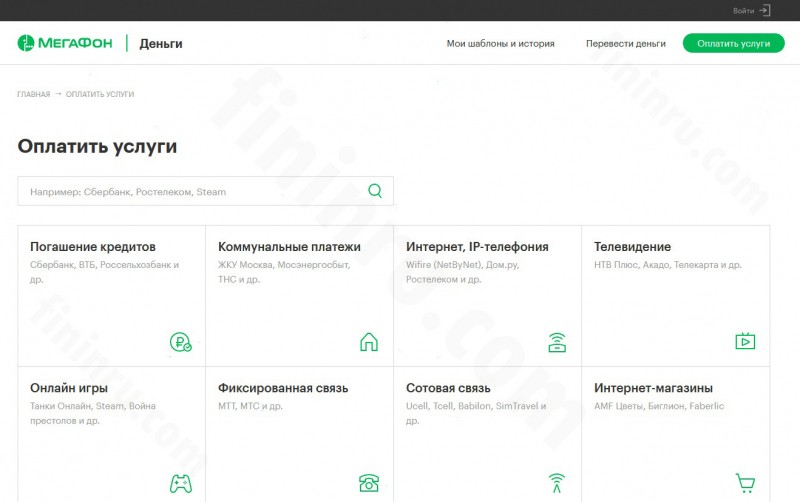Go to ГЛАВНАЯ breadcrumb
The height and width of the screenshot is (502, 800).
tap(34, 94)
